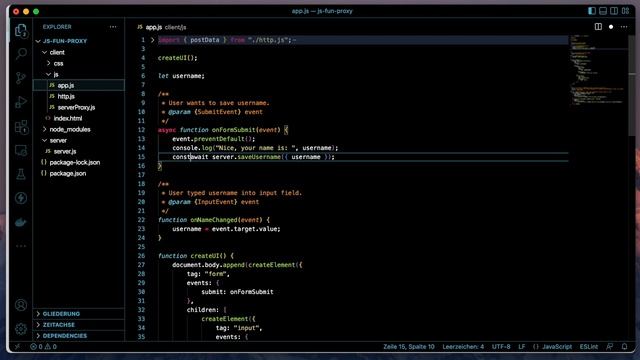
Task: Unfold the collapsed import on line 1
Action: pos(153,40)
